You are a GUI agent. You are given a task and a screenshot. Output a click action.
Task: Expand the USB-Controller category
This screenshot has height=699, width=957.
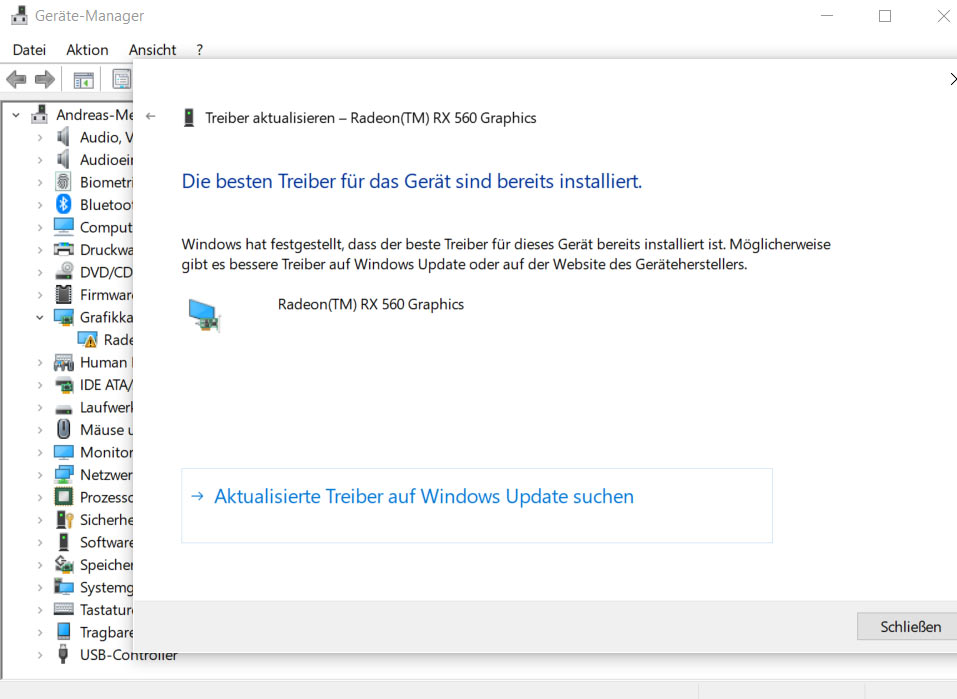point(40,655)
